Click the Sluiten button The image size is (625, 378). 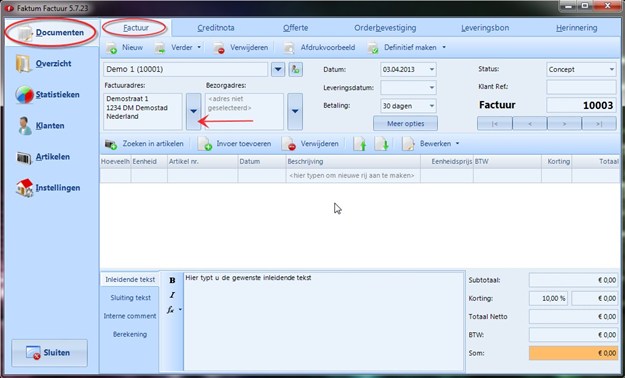pyautogui.click(x=49, y=353)
